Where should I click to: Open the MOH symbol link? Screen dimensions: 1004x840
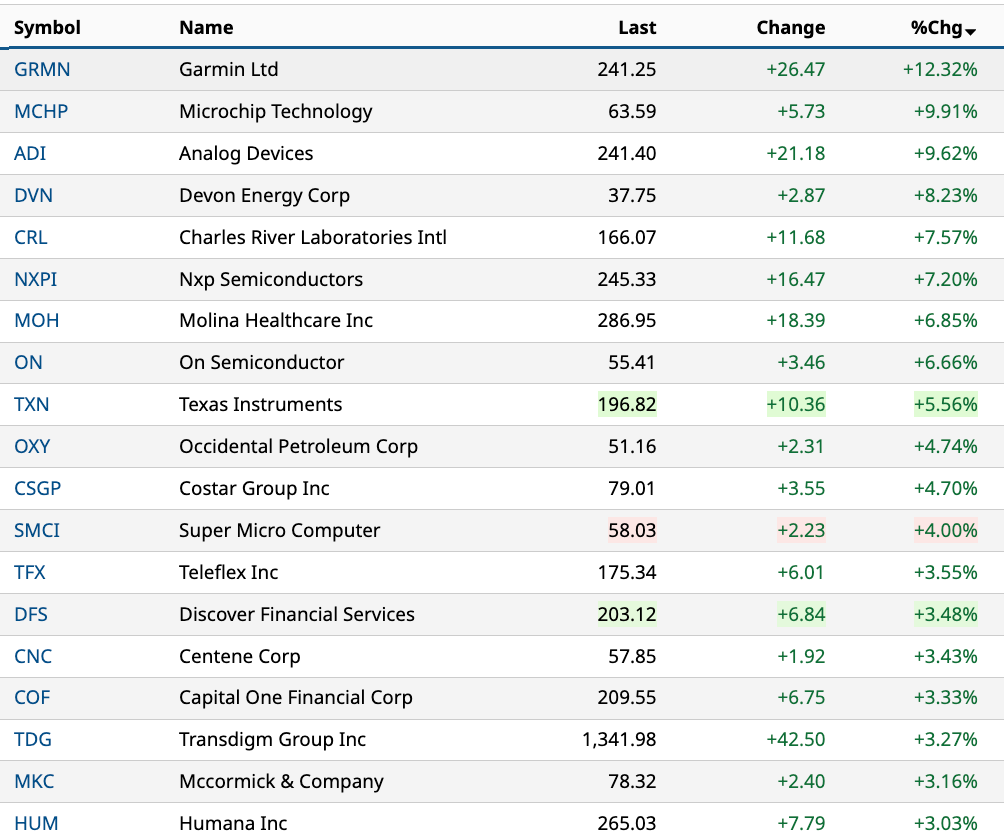coord(36,320)
